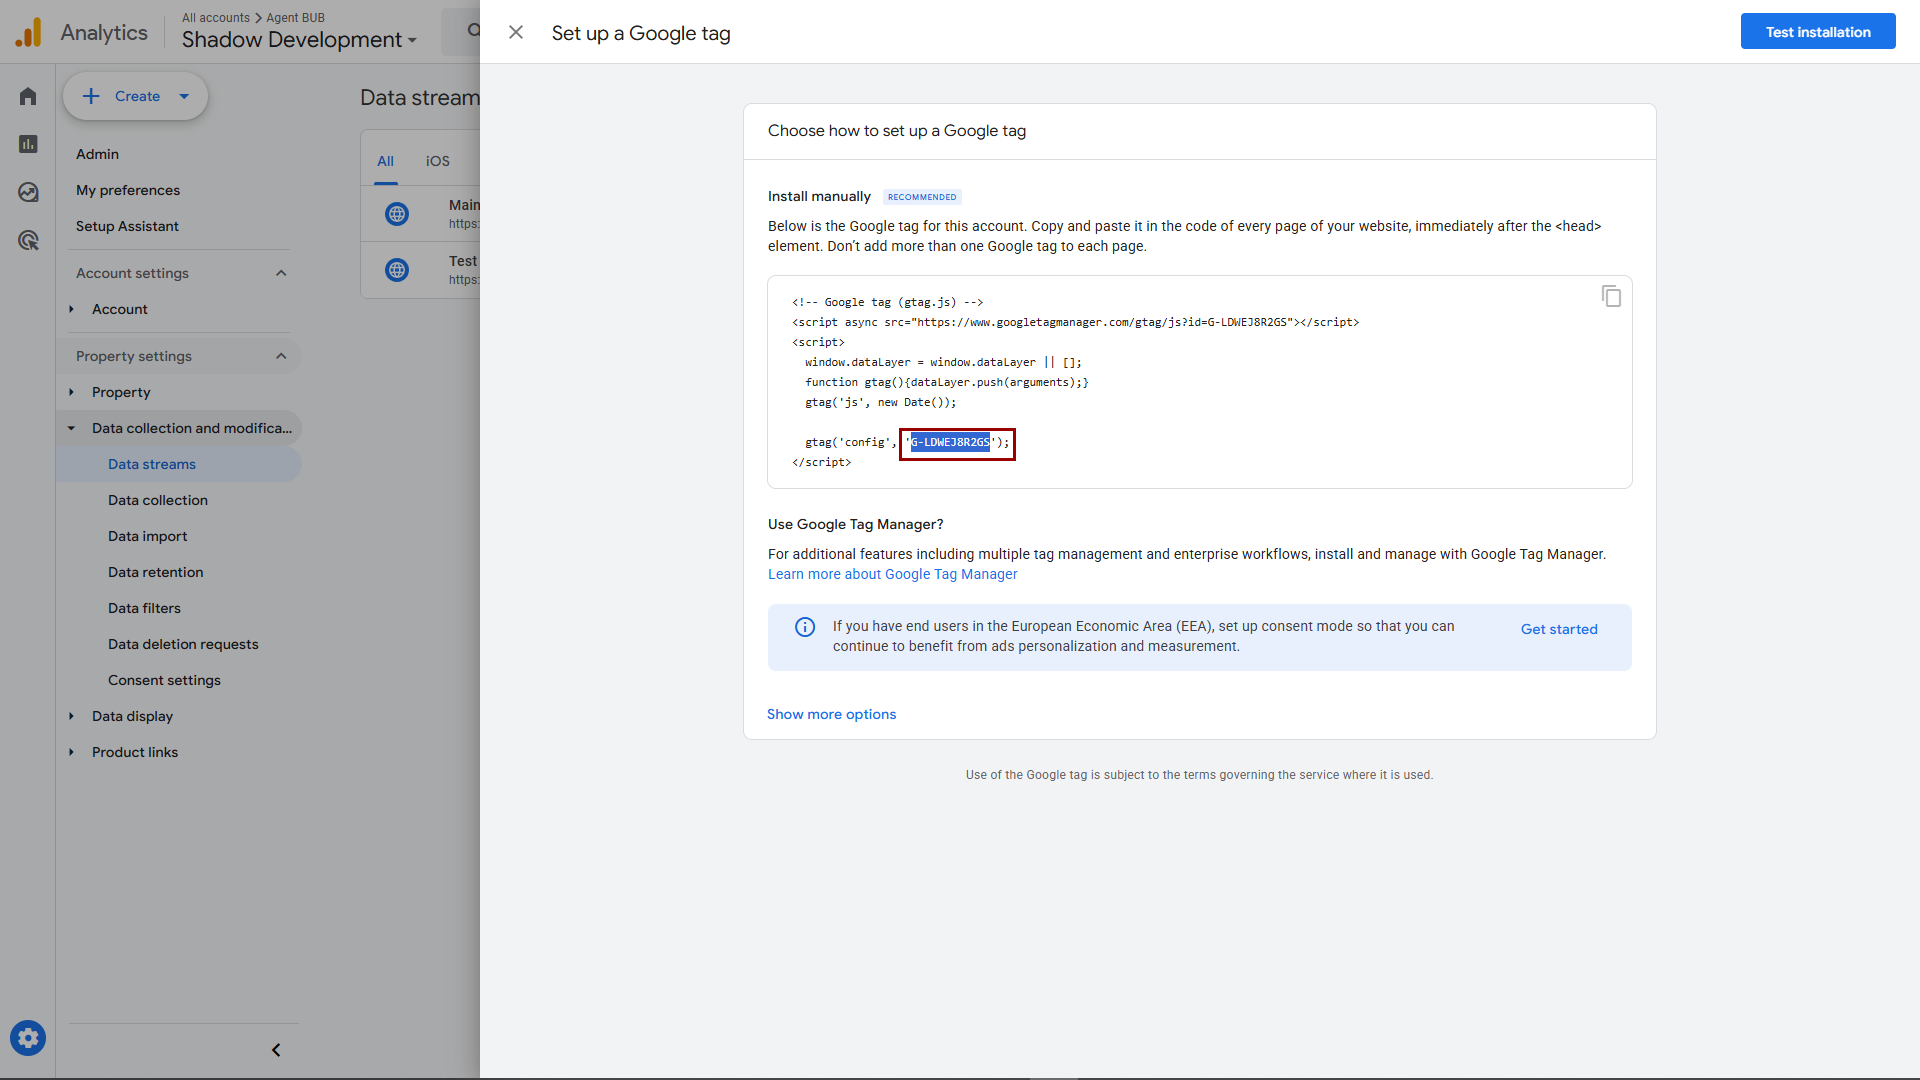Click the Agent BUB breadcrumb

[296, 17]
